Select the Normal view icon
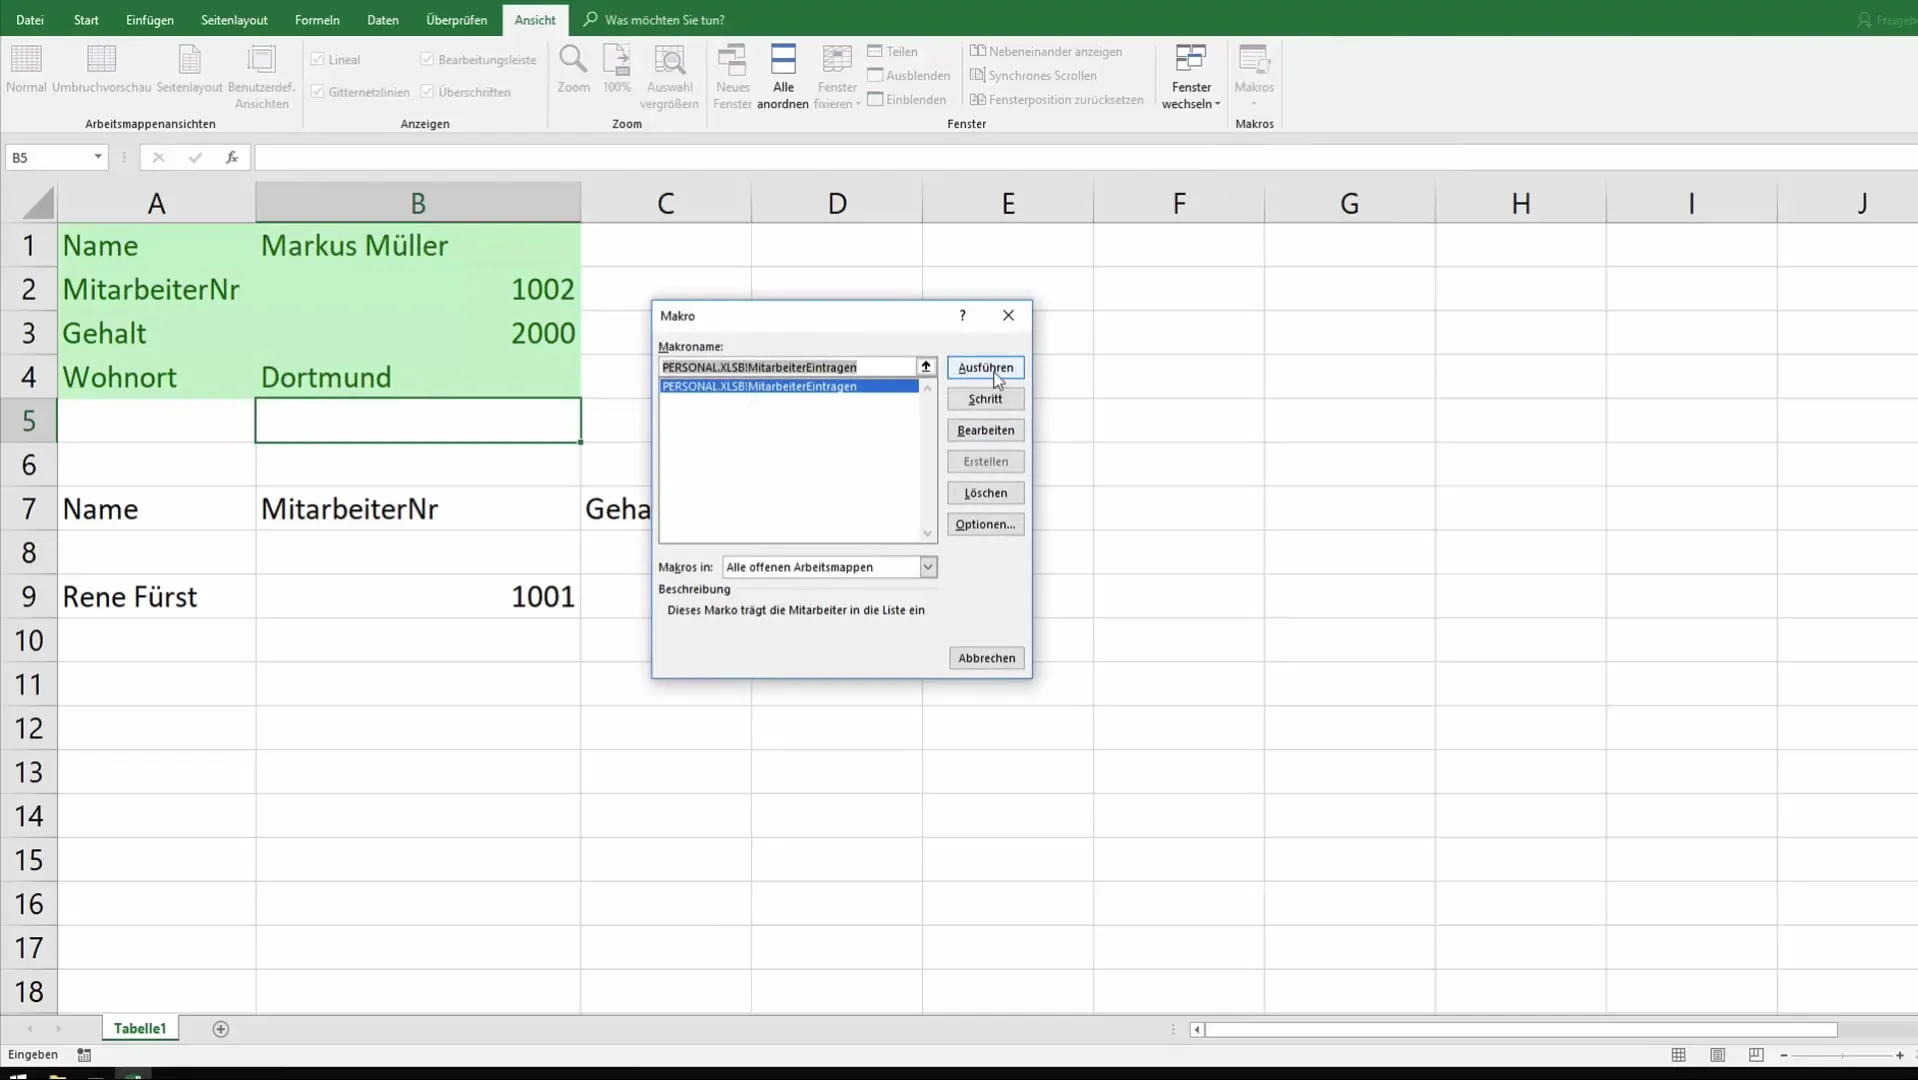 click(26, 69)
